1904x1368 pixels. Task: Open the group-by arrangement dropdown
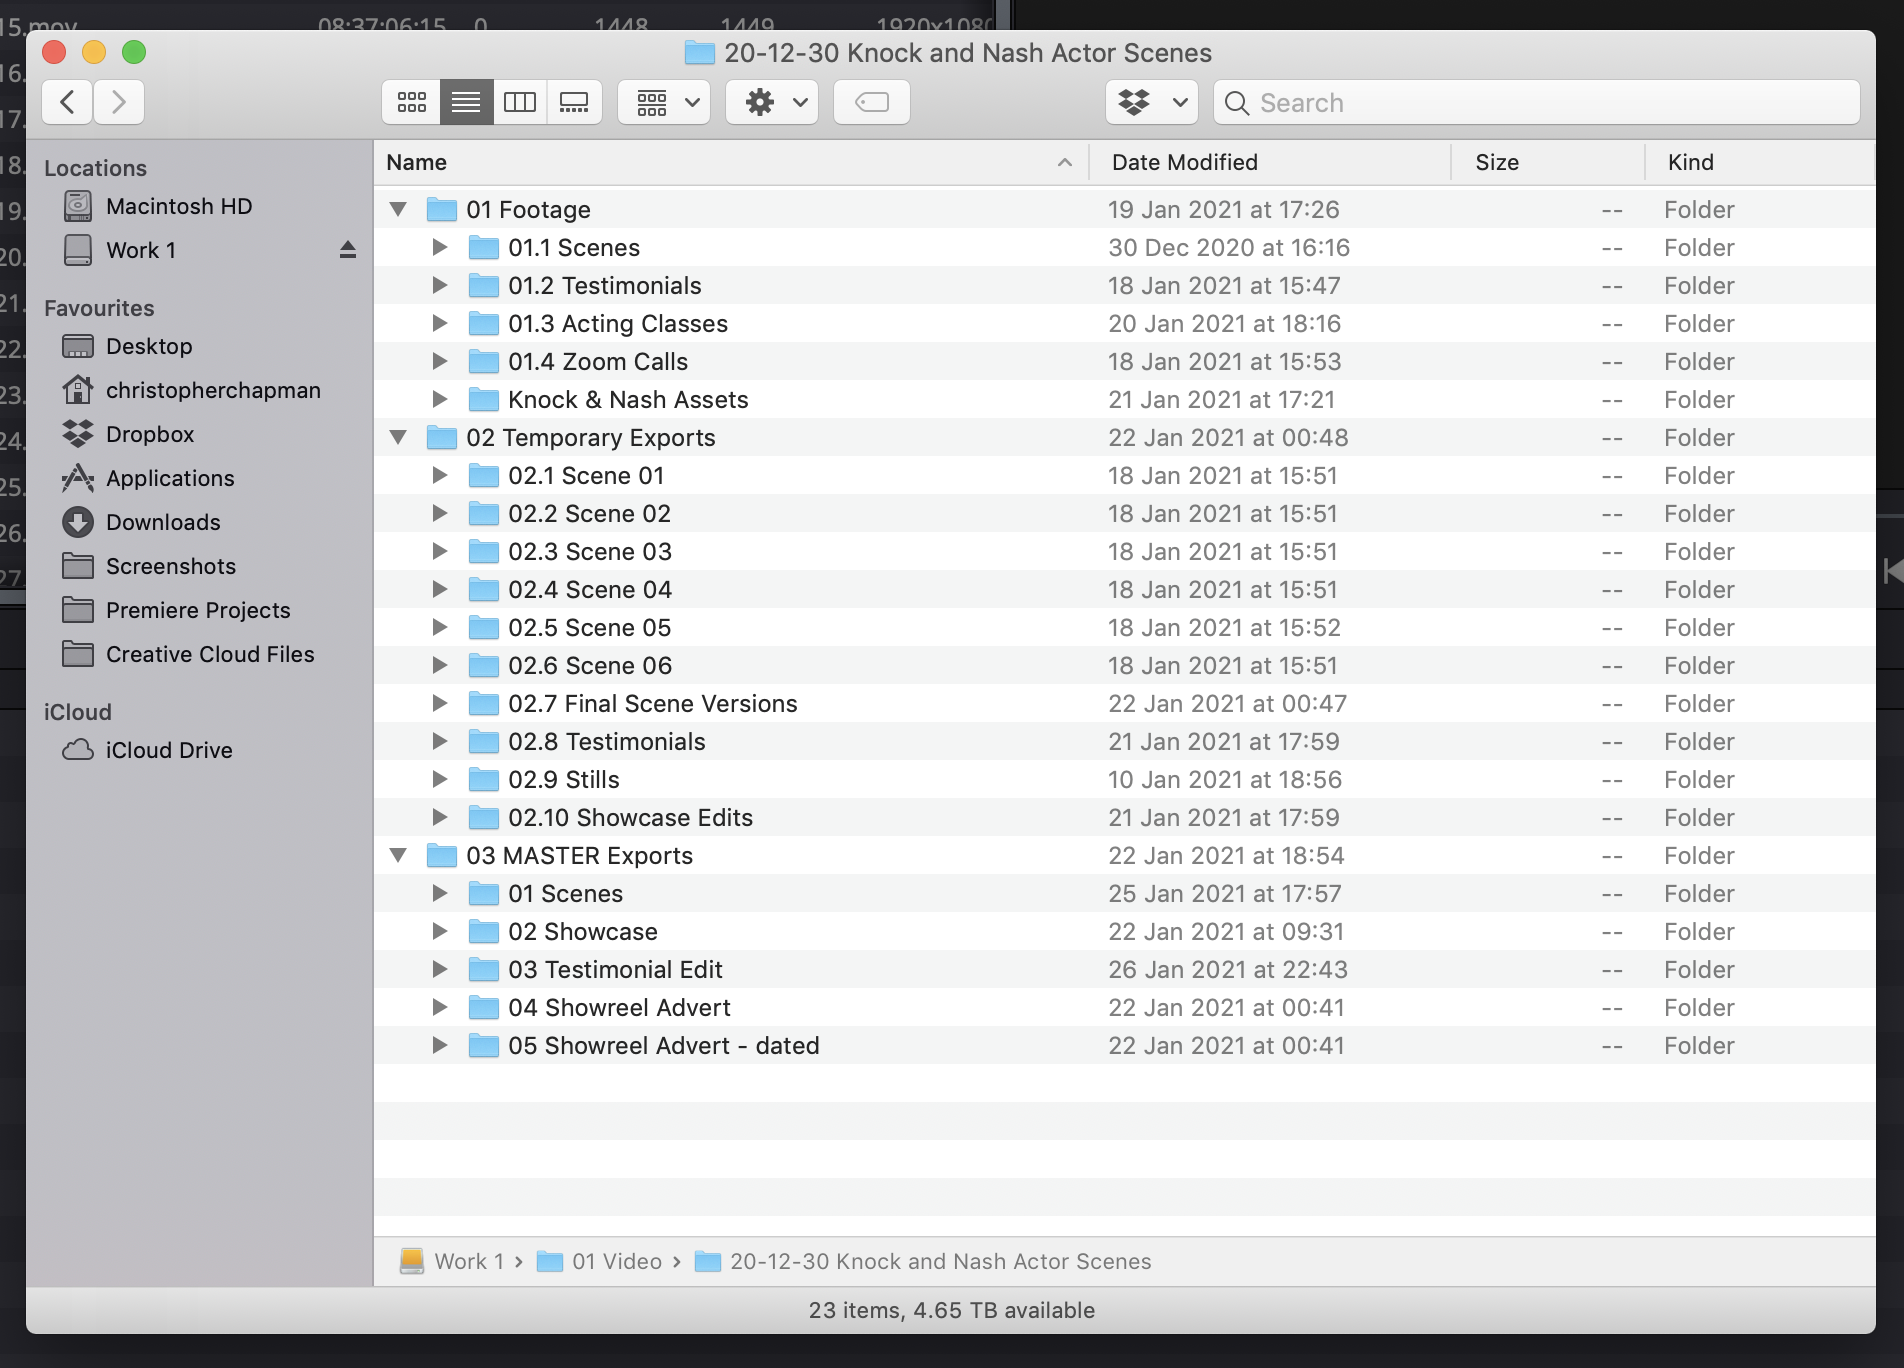(x=664, y=102)
